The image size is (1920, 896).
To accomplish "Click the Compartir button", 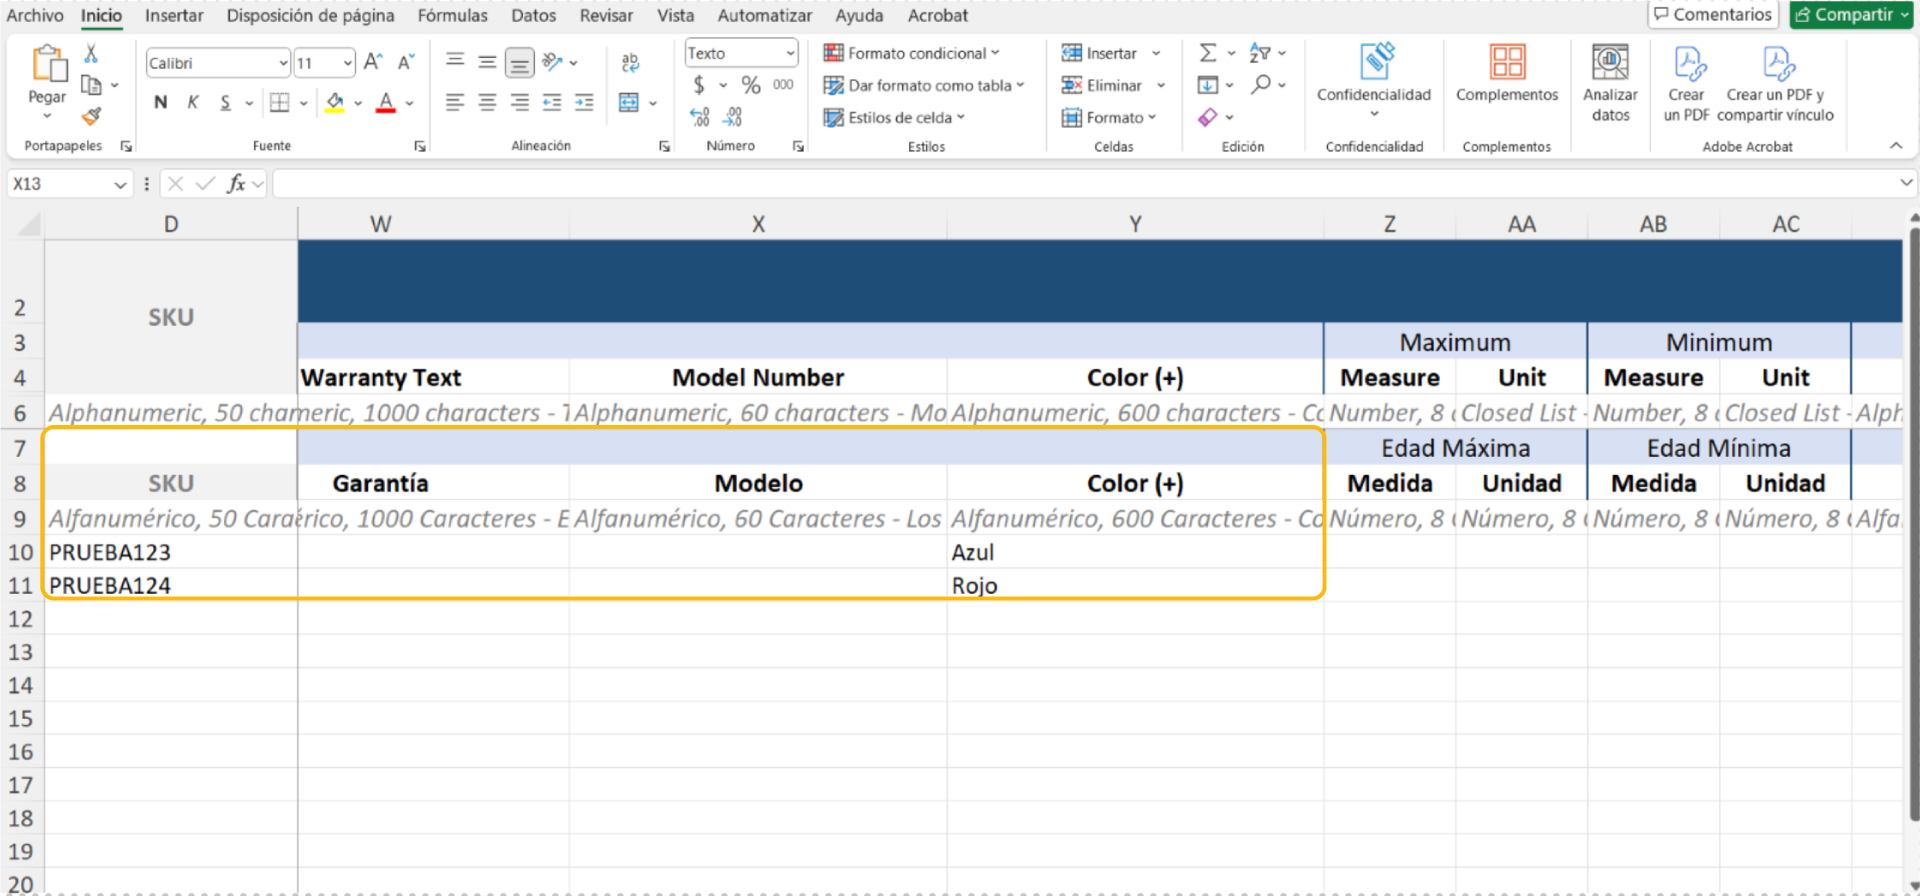I will (x=1851, y=14).
